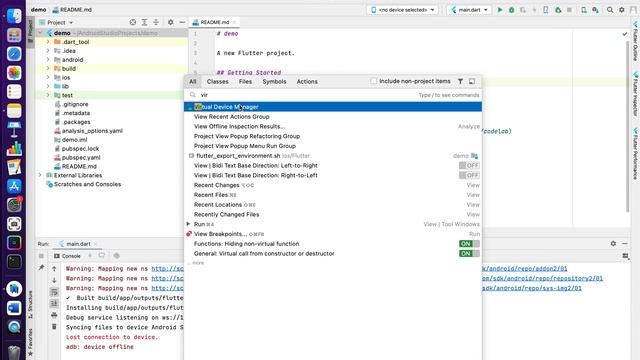Open the Flutter Outline side tab
This screenshot has width=640, height=360.
[x=636, y=41]
